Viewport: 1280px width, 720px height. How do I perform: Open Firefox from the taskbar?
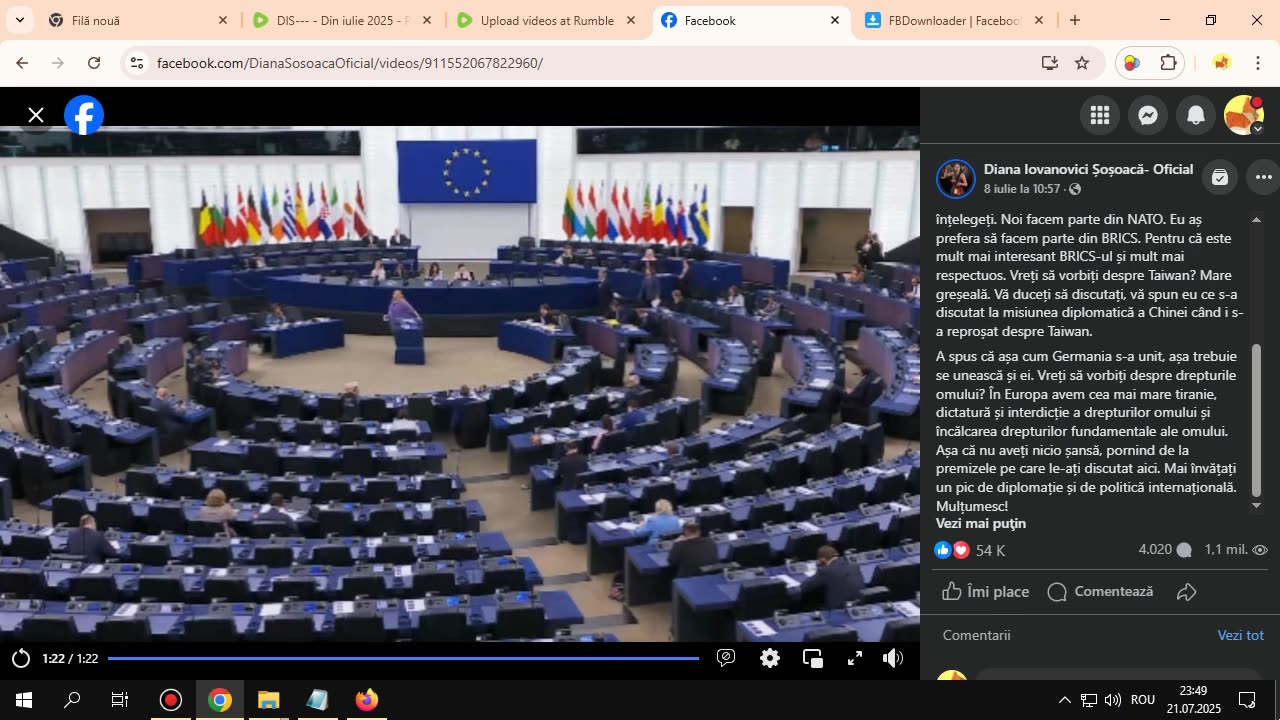coord(366,700)
